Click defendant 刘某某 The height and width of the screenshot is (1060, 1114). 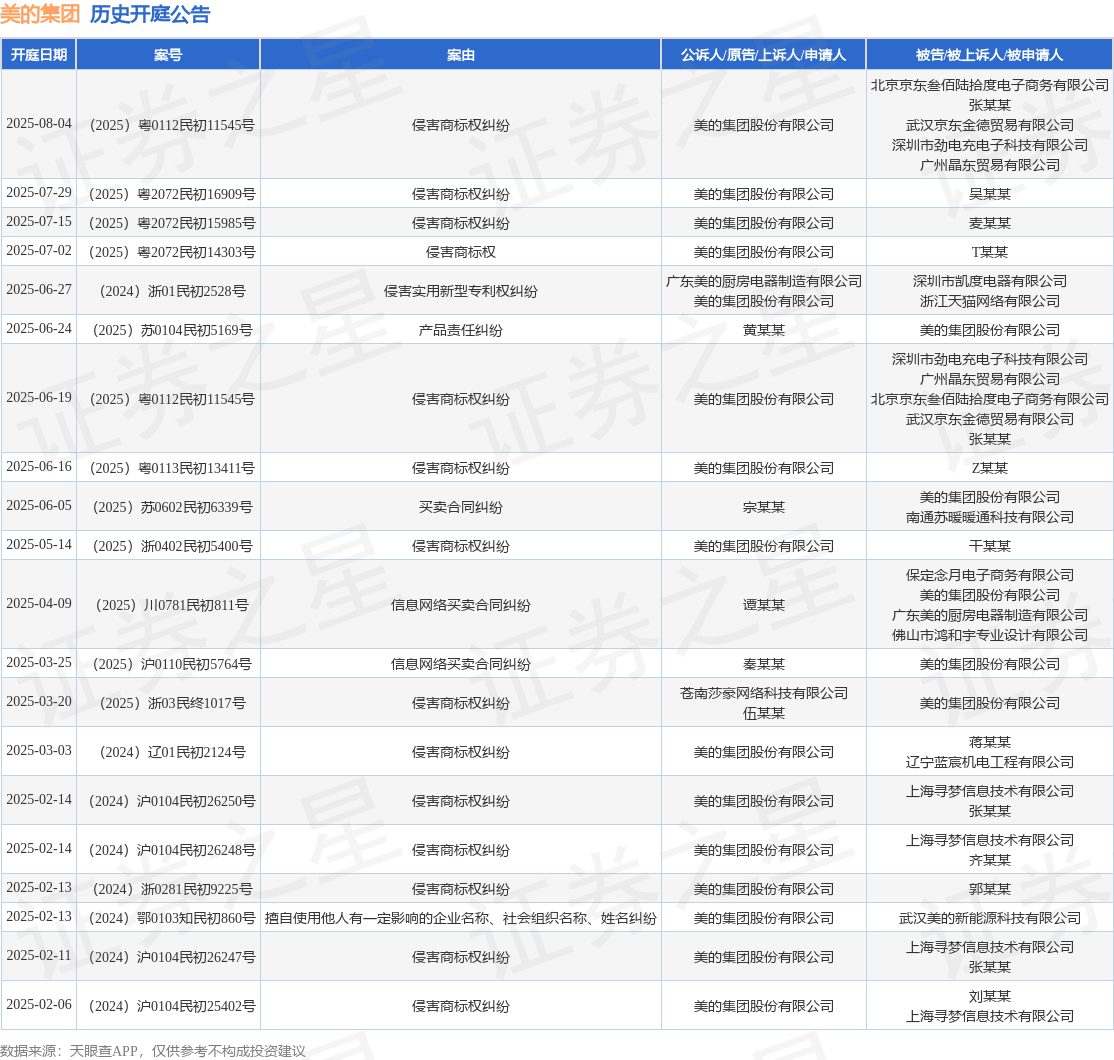990,997
